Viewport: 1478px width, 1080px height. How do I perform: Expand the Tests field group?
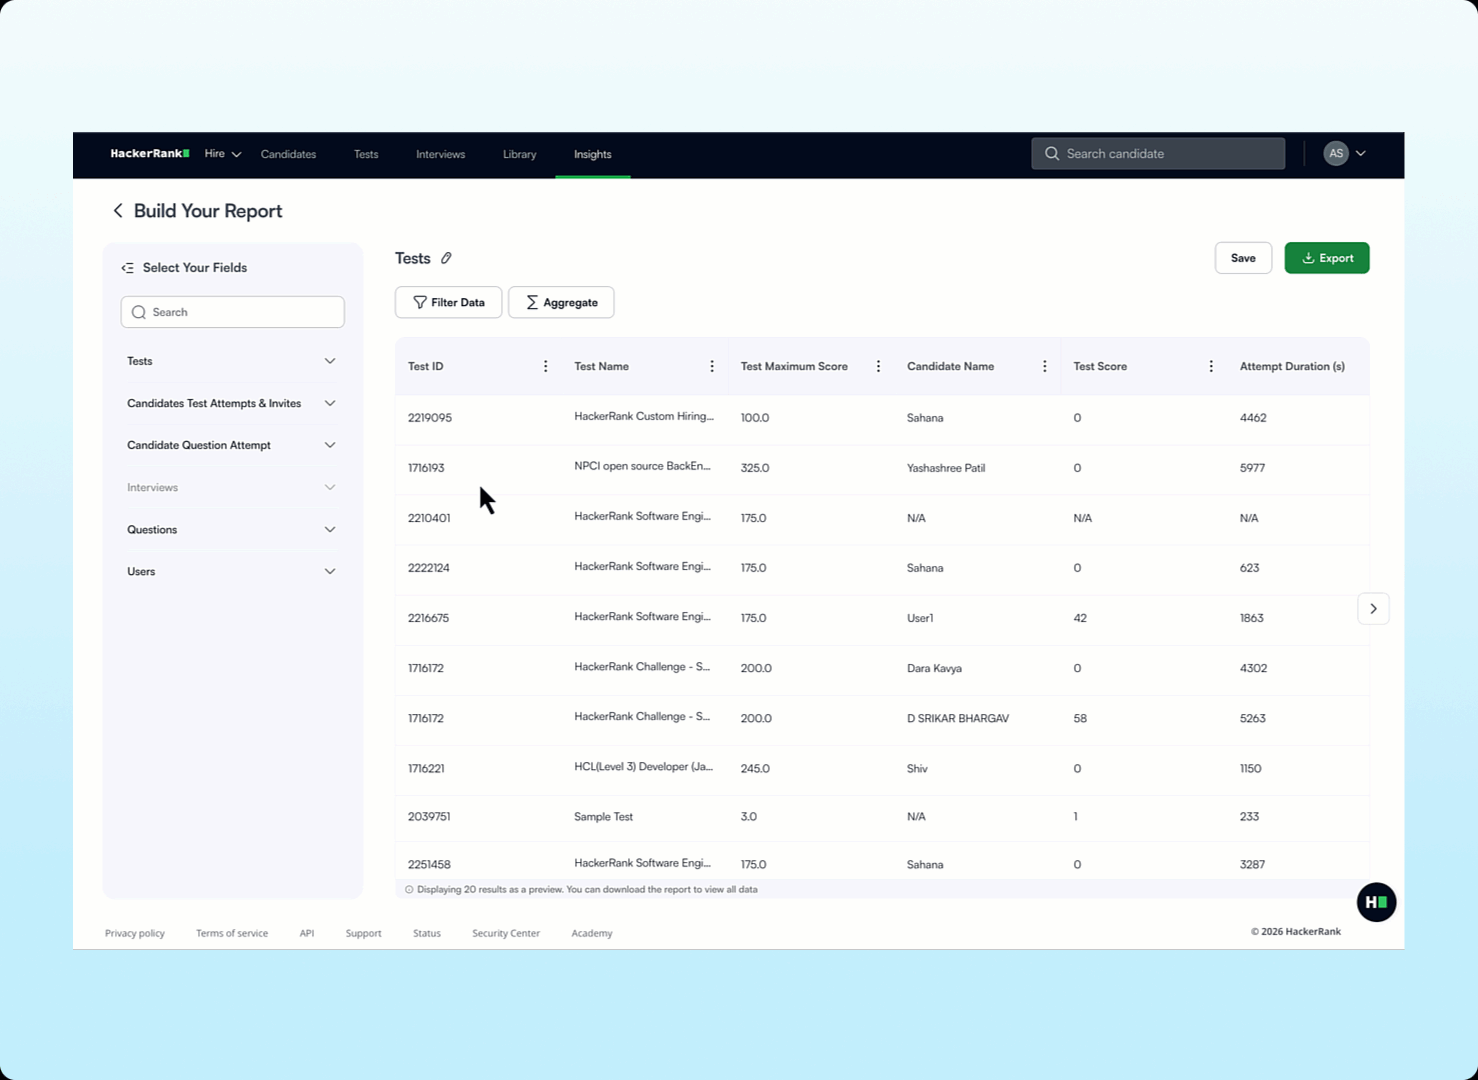pyautogui.click(x=232, y=361)
